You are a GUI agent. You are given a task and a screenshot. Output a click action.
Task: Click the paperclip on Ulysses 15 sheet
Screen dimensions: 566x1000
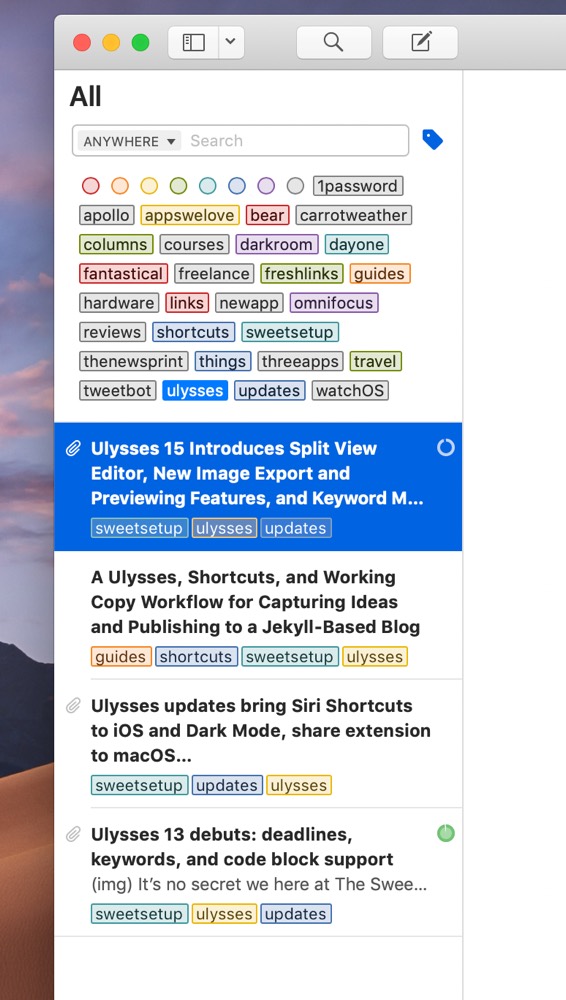coord(73,449)
